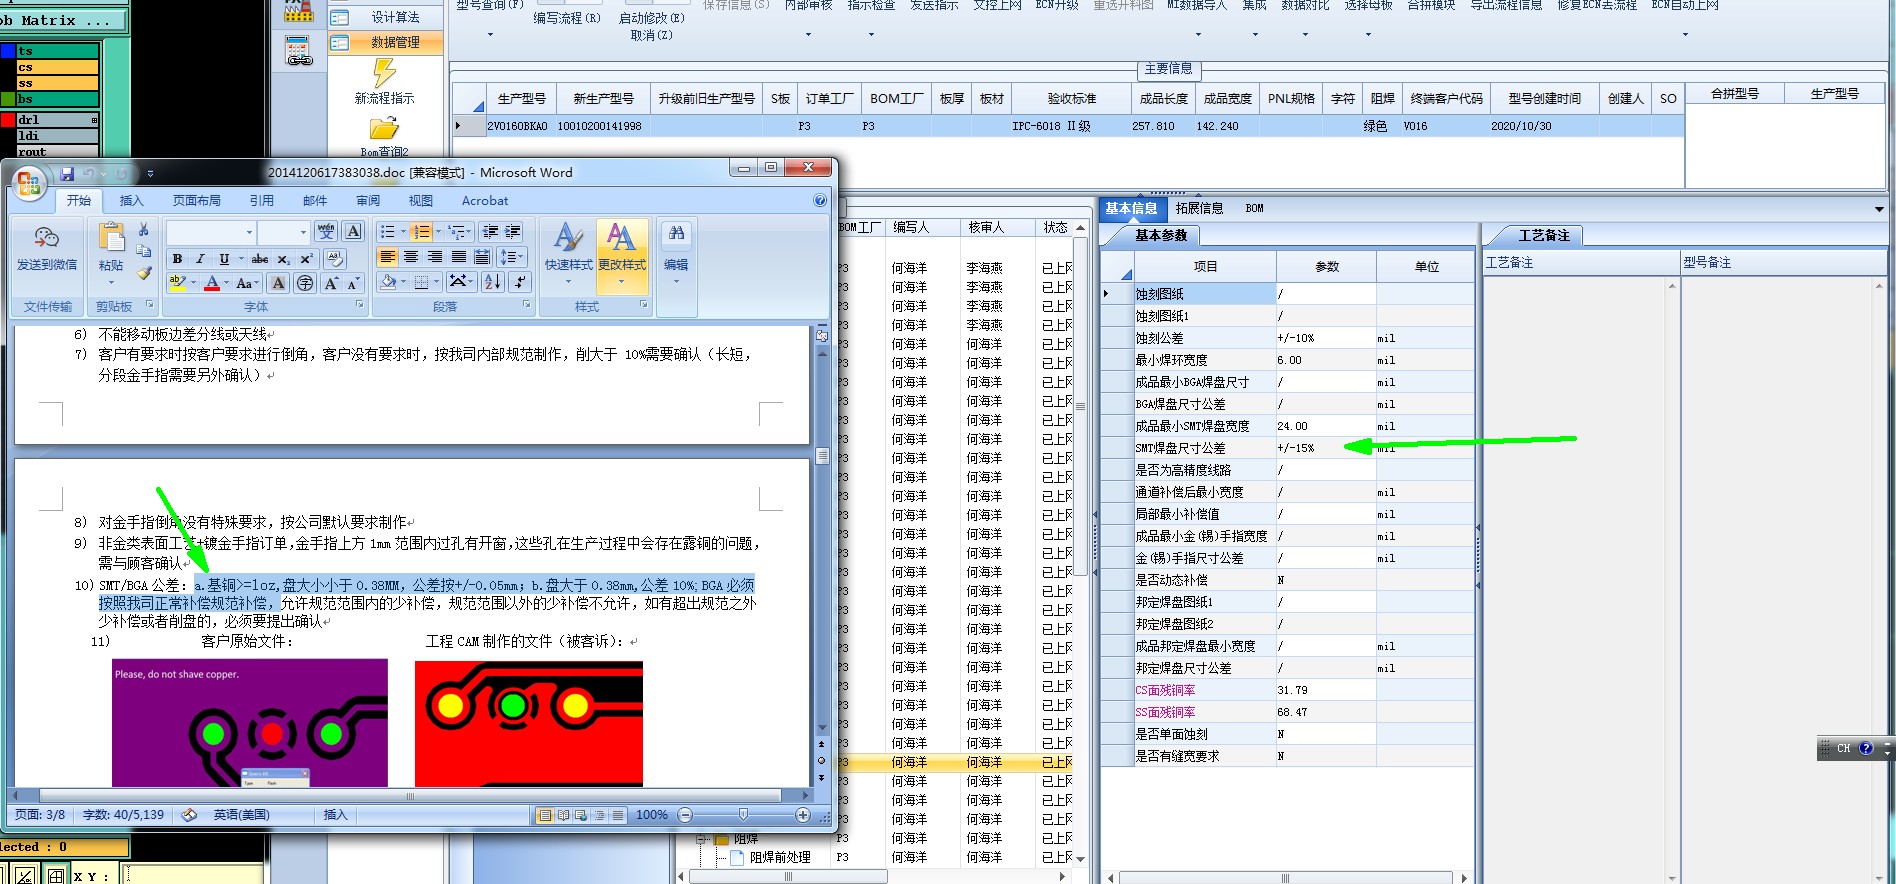This screenshot has width=1896, height=884.
Task: Toggle Bold formatting in Word
Action: coord(177,258)
